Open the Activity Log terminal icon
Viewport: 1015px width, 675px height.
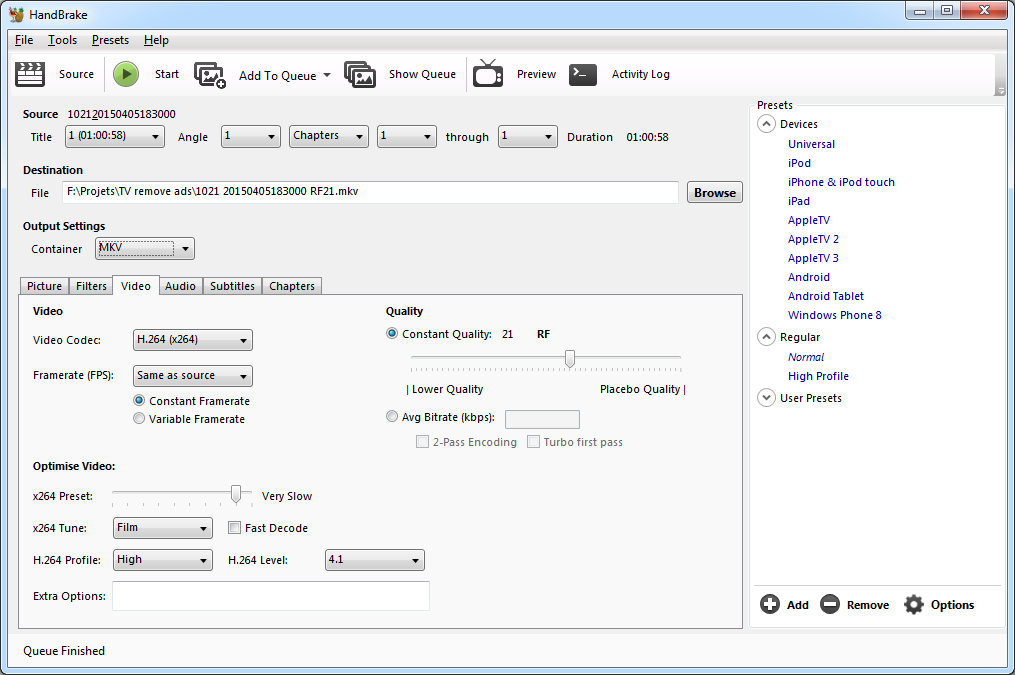tap(583, 74)
